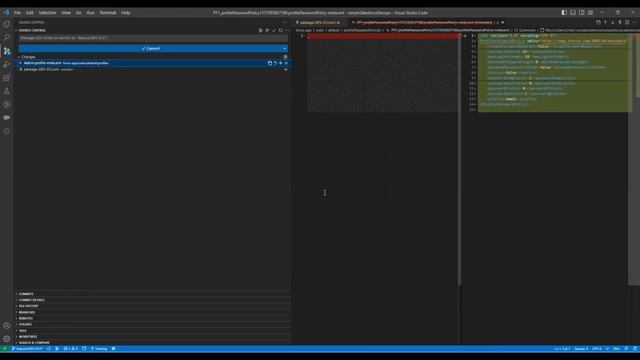
Task: Expand the Search & Compare section
Action: (33, 343)
